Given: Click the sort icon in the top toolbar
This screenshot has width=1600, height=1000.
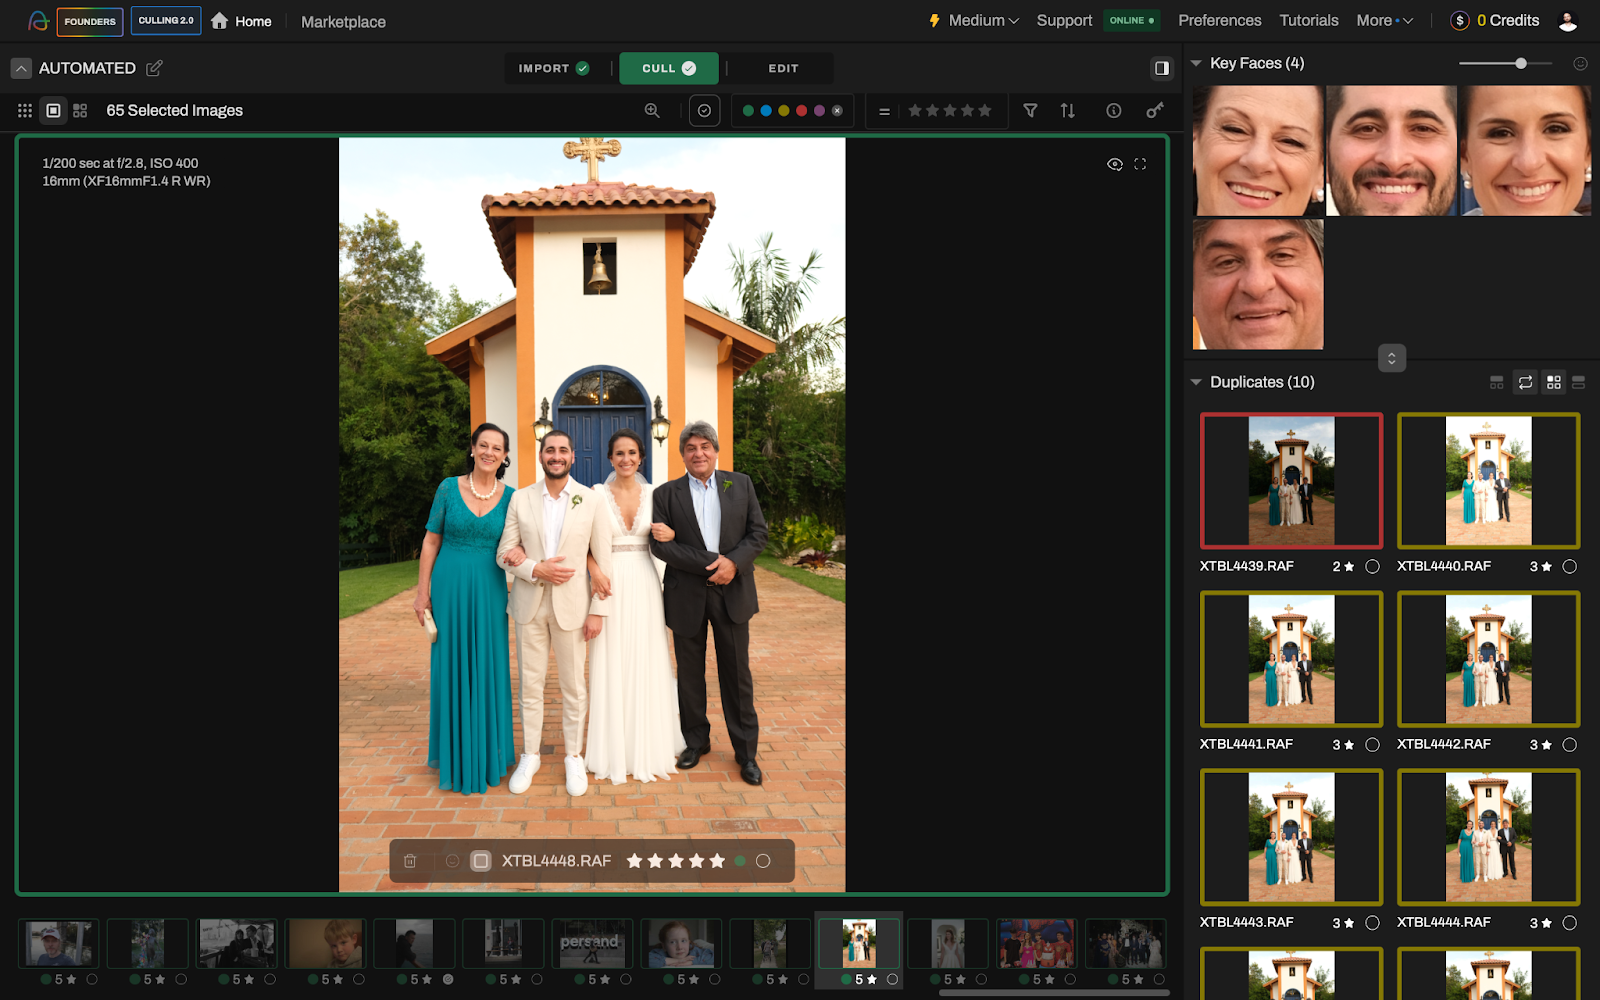Looking at the screenshot, I should 1067,110.
